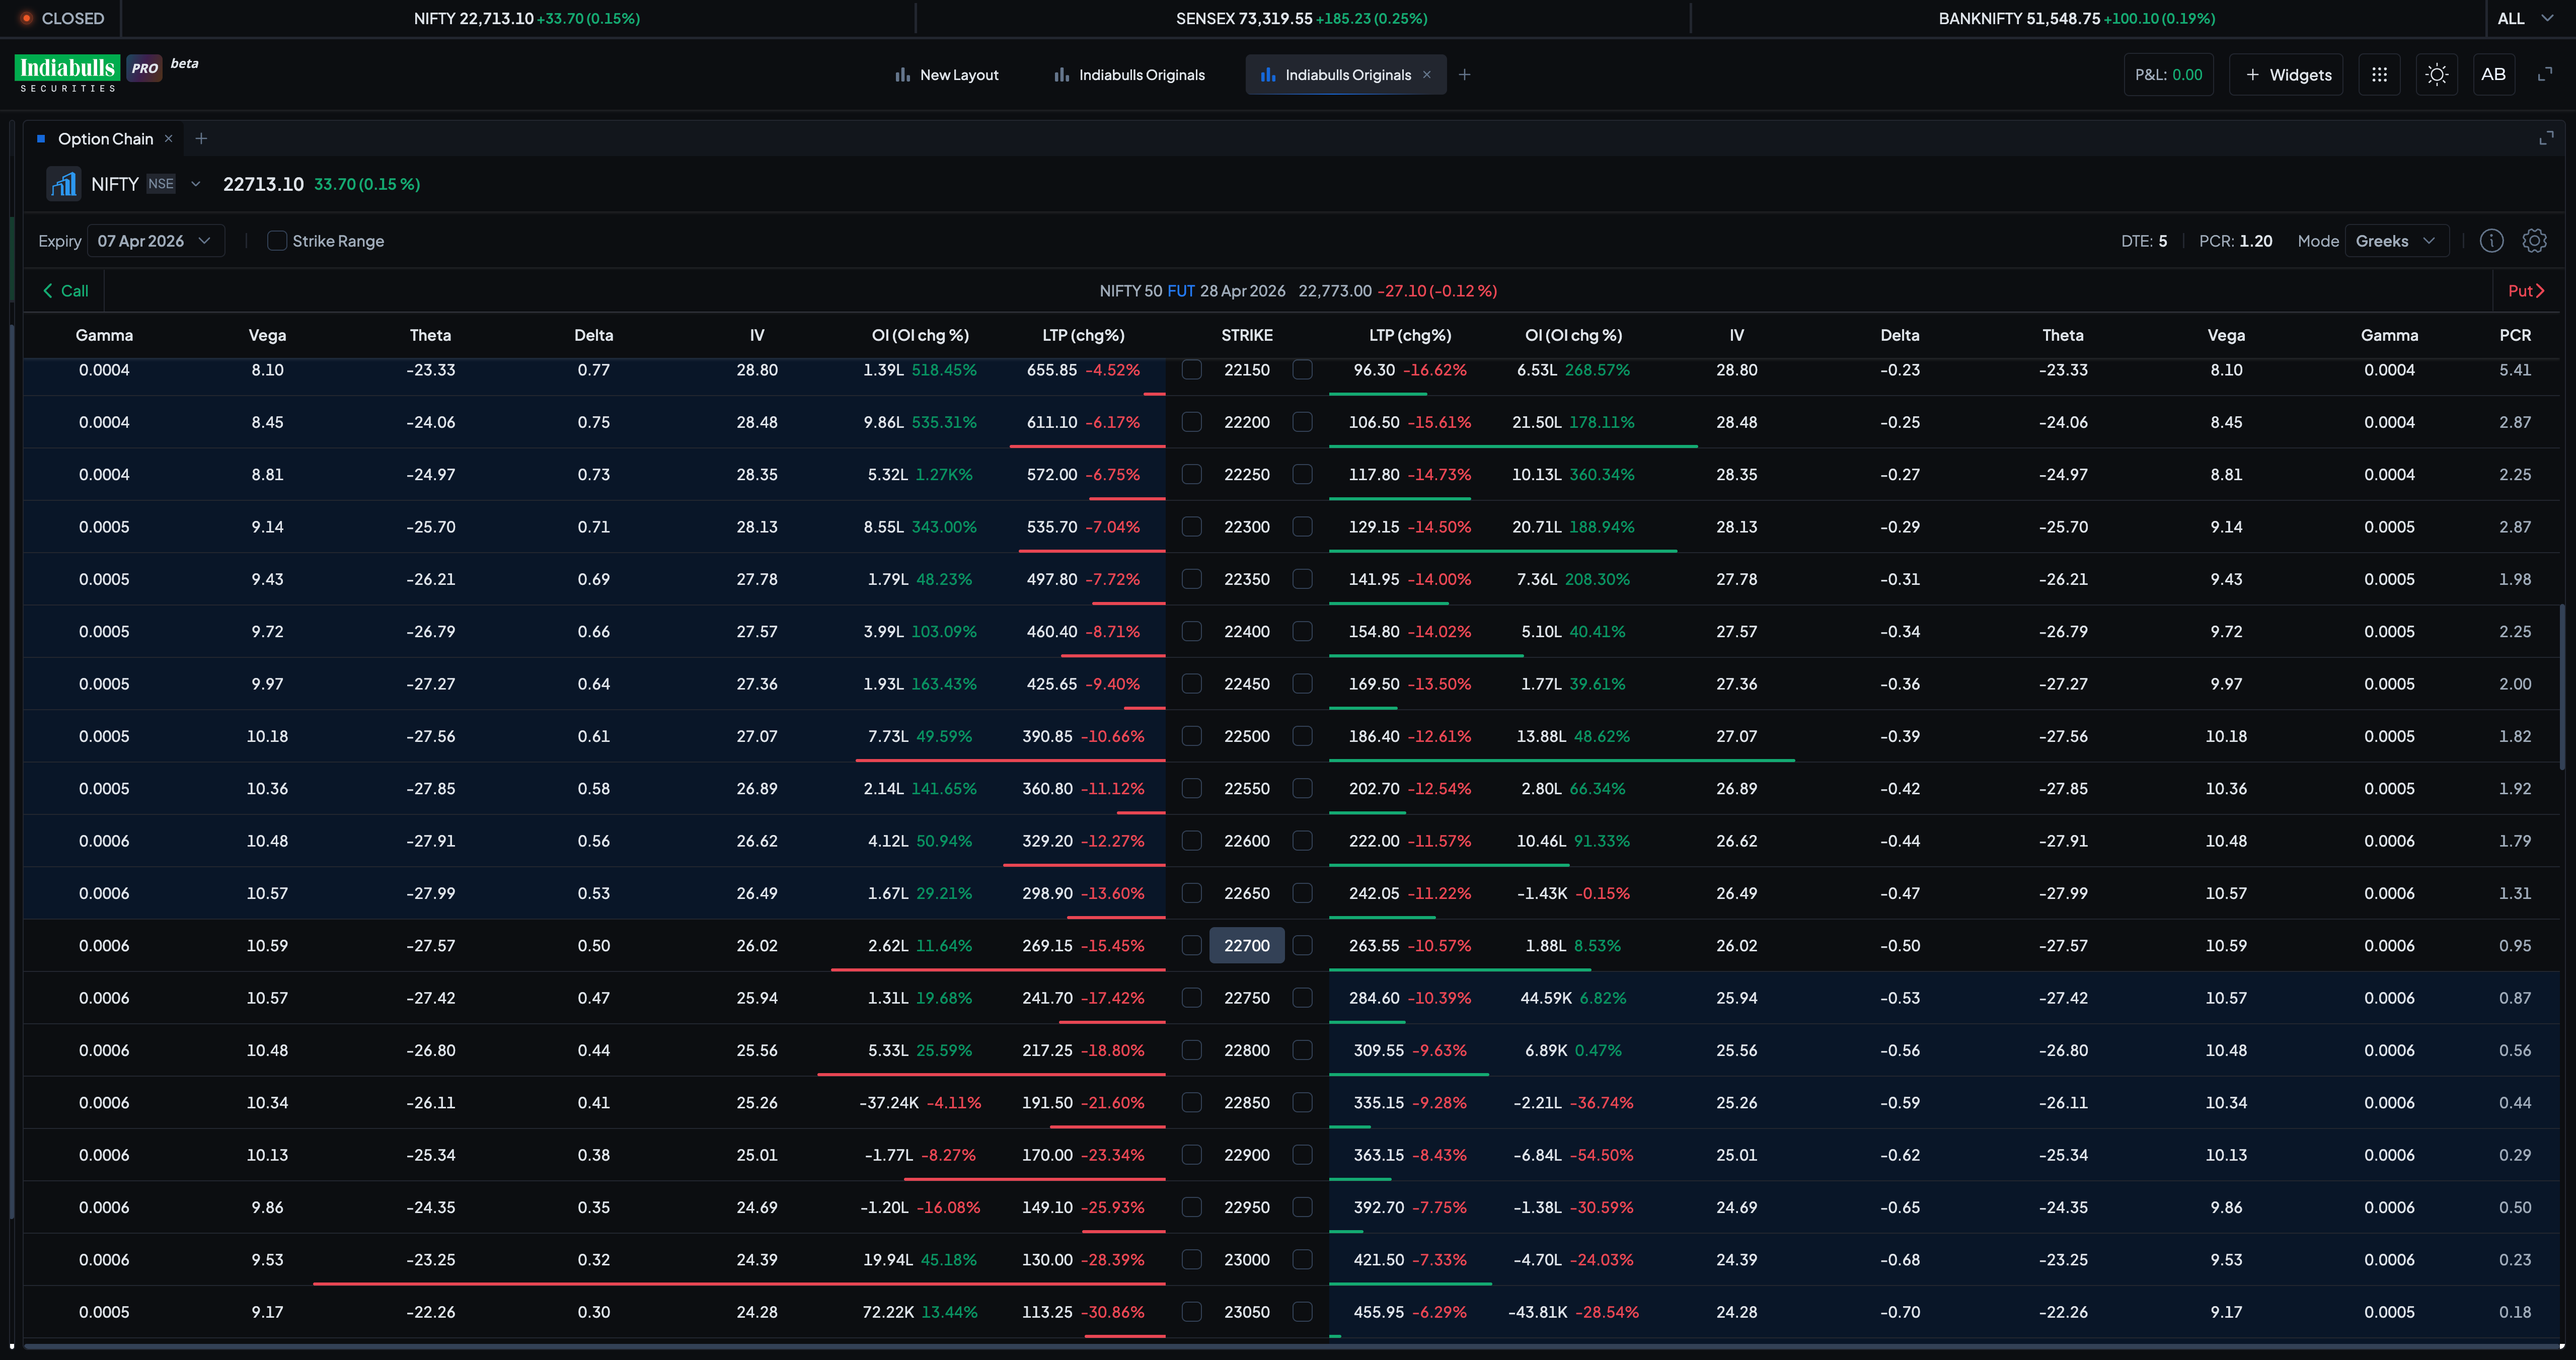Click the call-side IV column header

pos(757,335)
